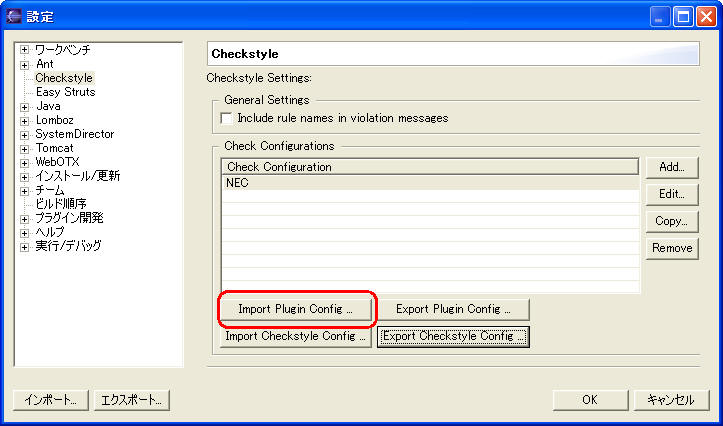Viewport: 723px width, 426px height.
Task: Click the settings window title icon
Action: click(13, 16)
